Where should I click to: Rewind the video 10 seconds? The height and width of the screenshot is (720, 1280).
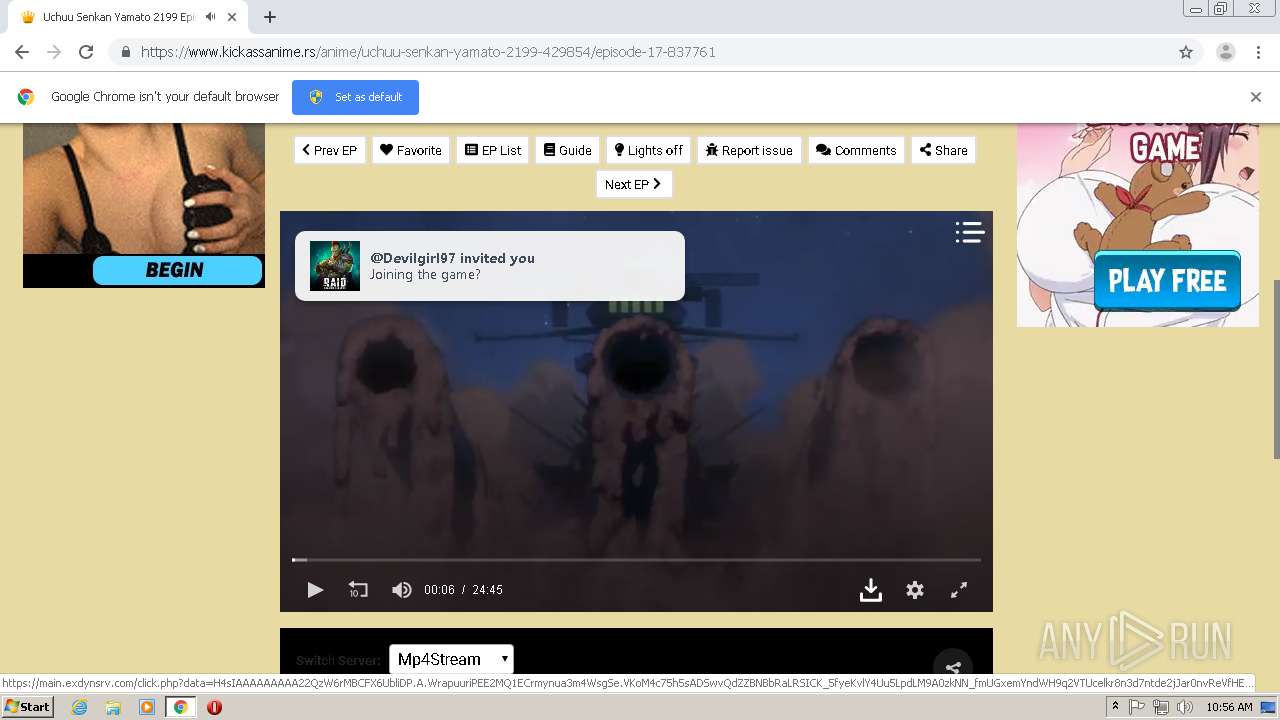pos(358,590)
